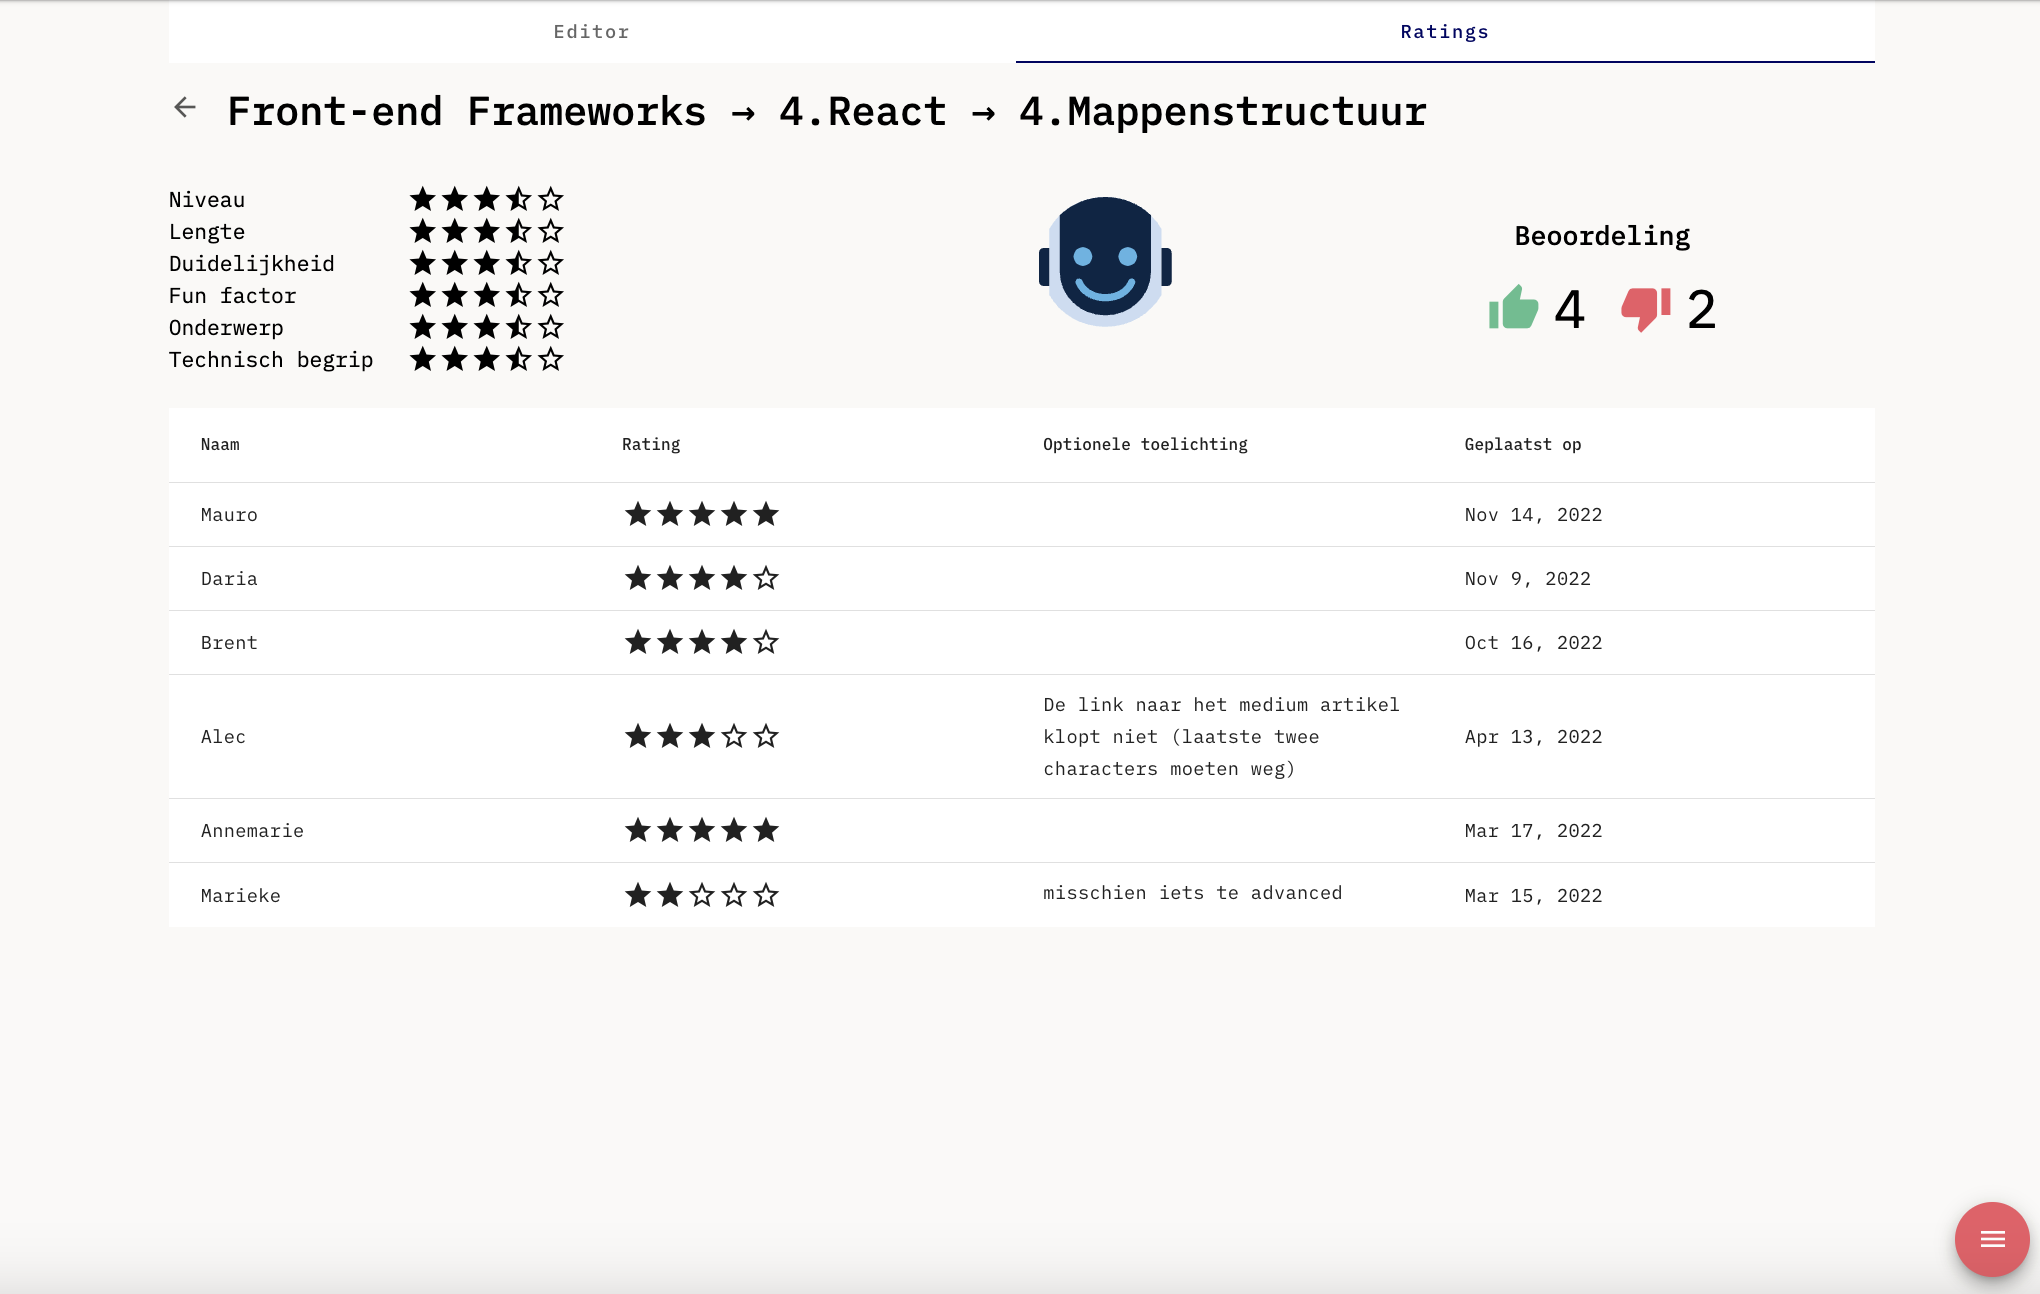
Task: Click the Technisch begrip label
Action: pos(271,360)
